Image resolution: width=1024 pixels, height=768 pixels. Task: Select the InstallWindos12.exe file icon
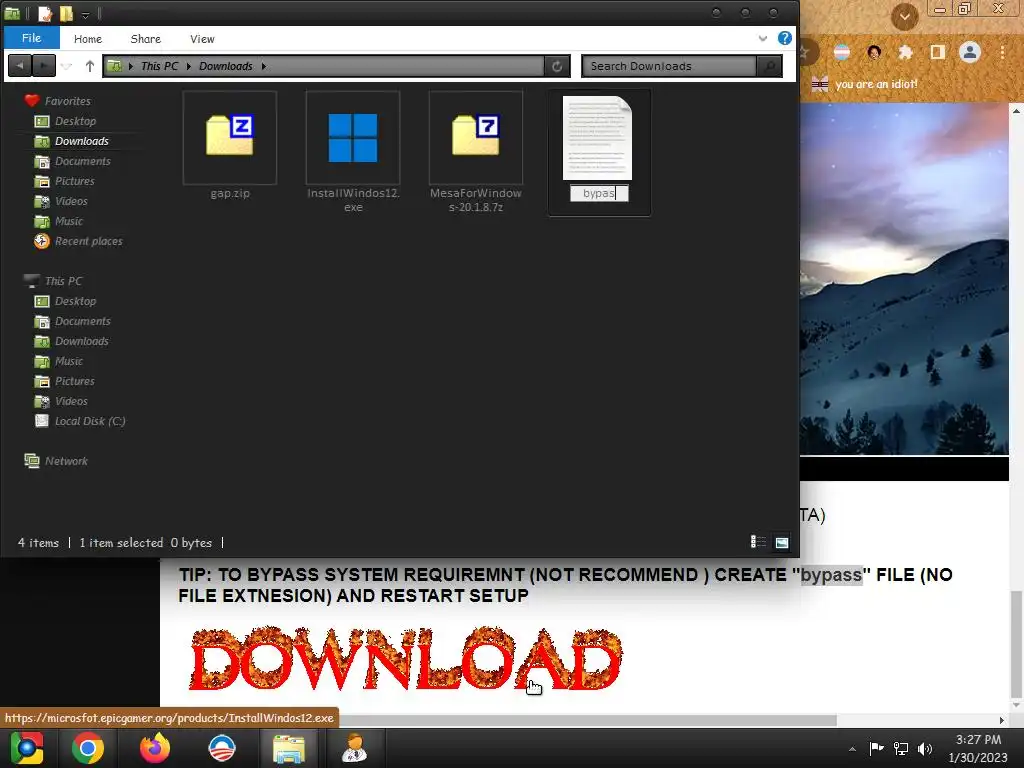(x=353, y=138)
